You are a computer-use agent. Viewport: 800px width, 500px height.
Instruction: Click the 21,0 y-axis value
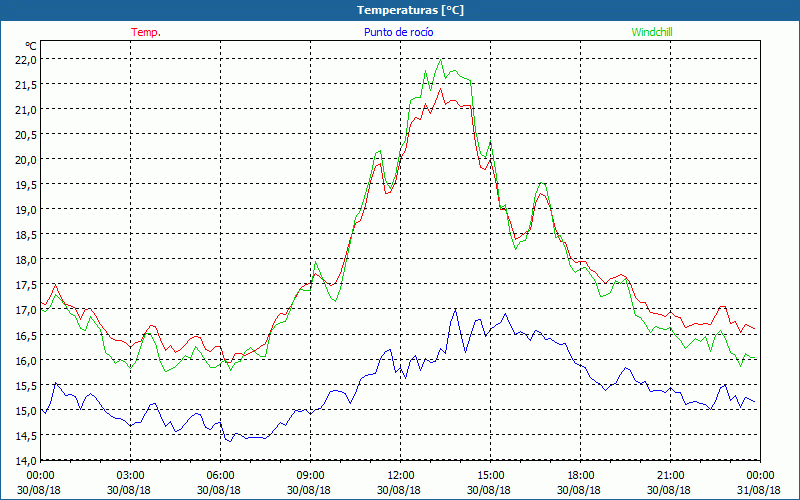(x=26, y=110)
